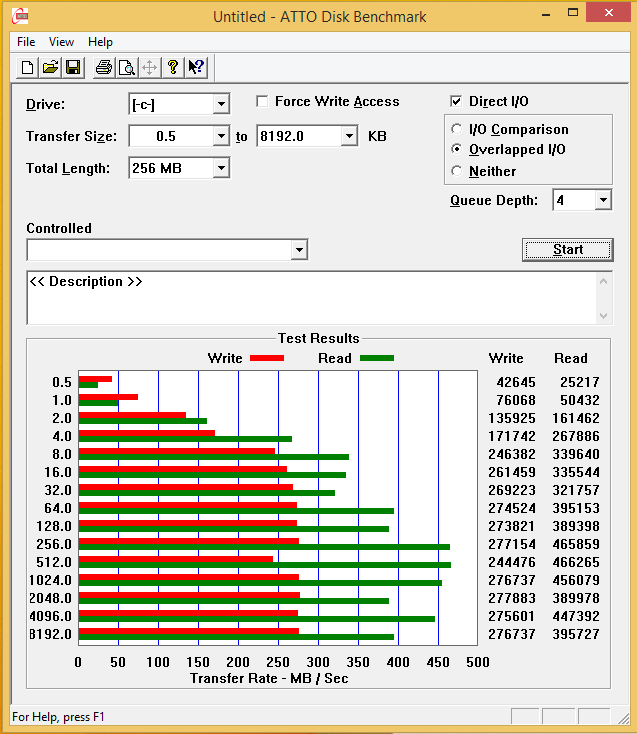The height and width of the screenshot is (734, 637).
Task: Open the View menu
Action: (61, 42)
